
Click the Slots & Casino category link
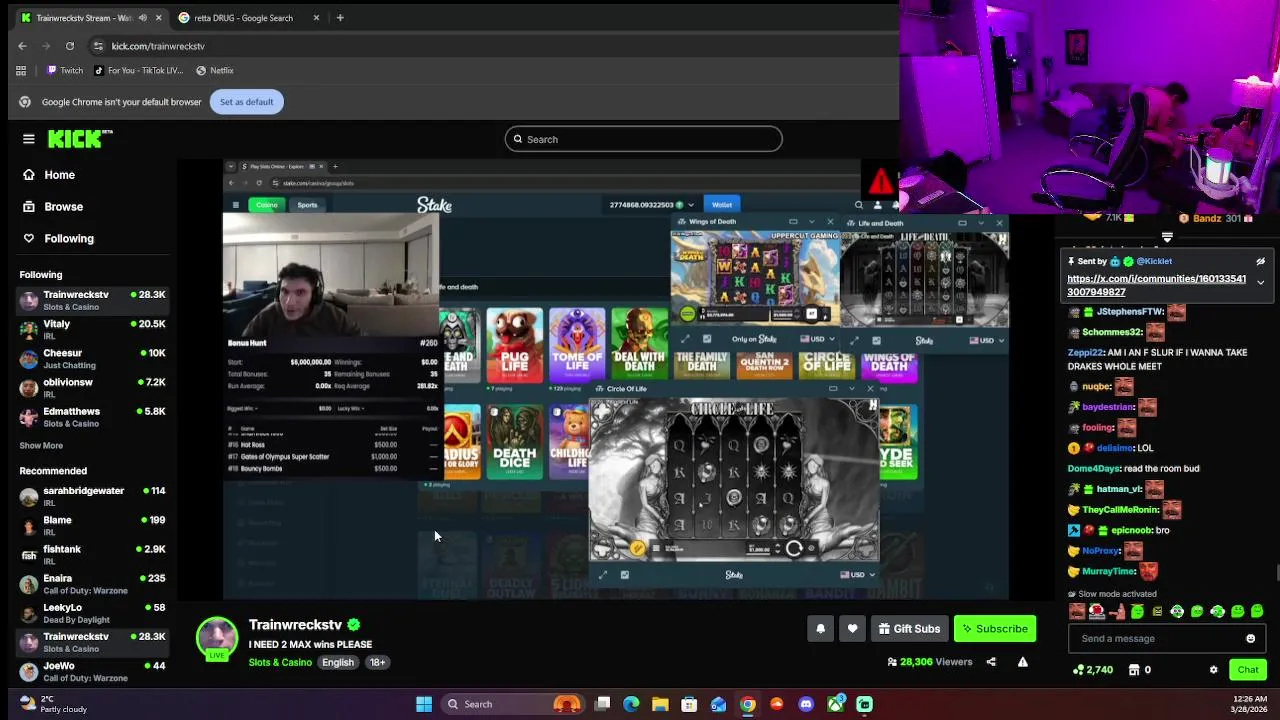[x=280, y=663]
